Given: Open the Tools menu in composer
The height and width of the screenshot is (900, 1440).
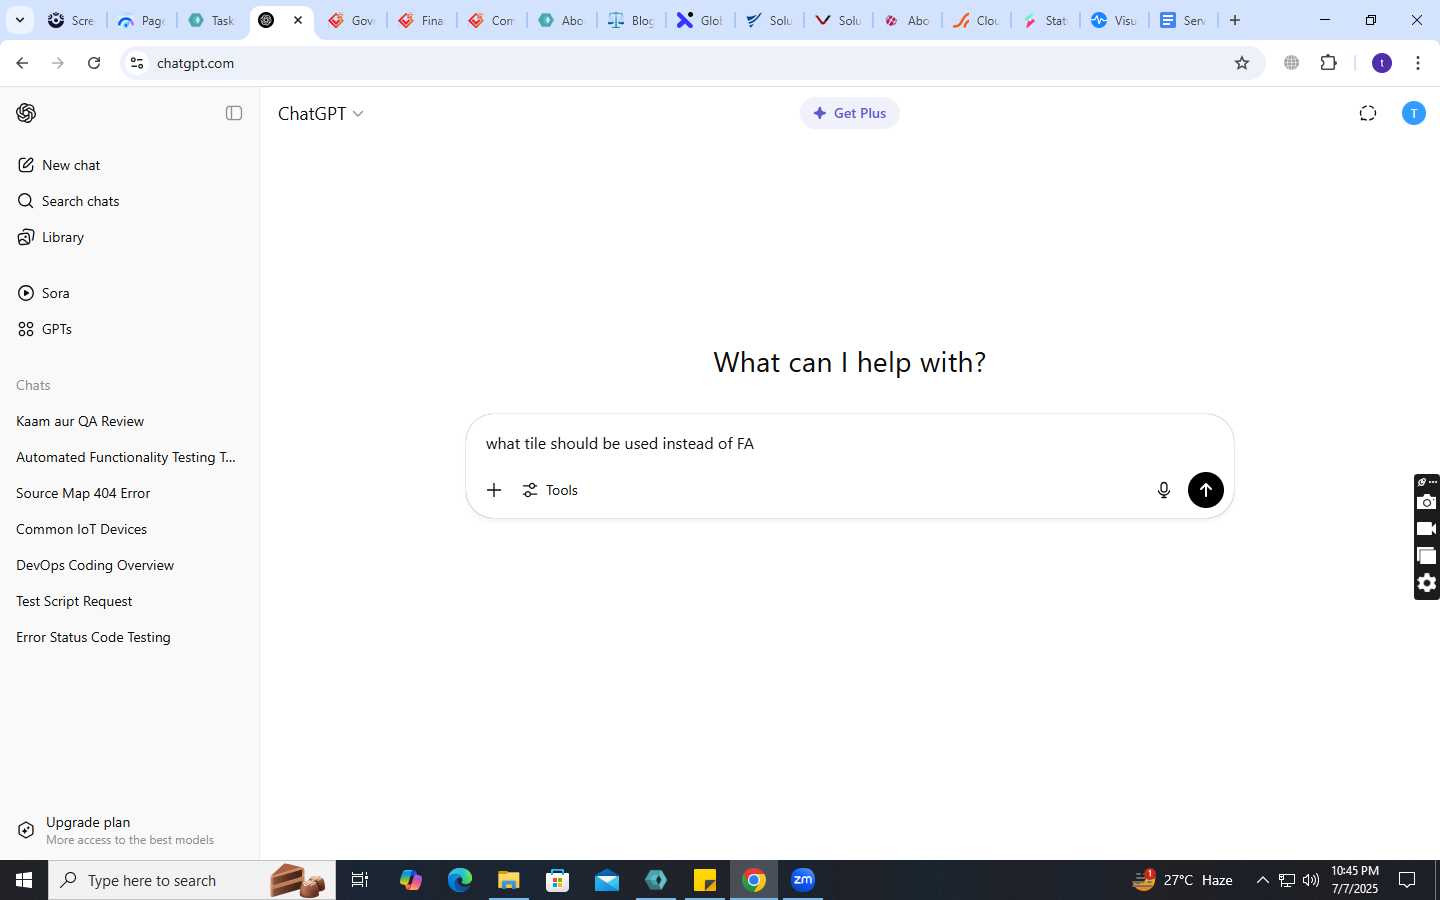Looking at the screenshot, I should pyautogui.click(x=550, y=490).
